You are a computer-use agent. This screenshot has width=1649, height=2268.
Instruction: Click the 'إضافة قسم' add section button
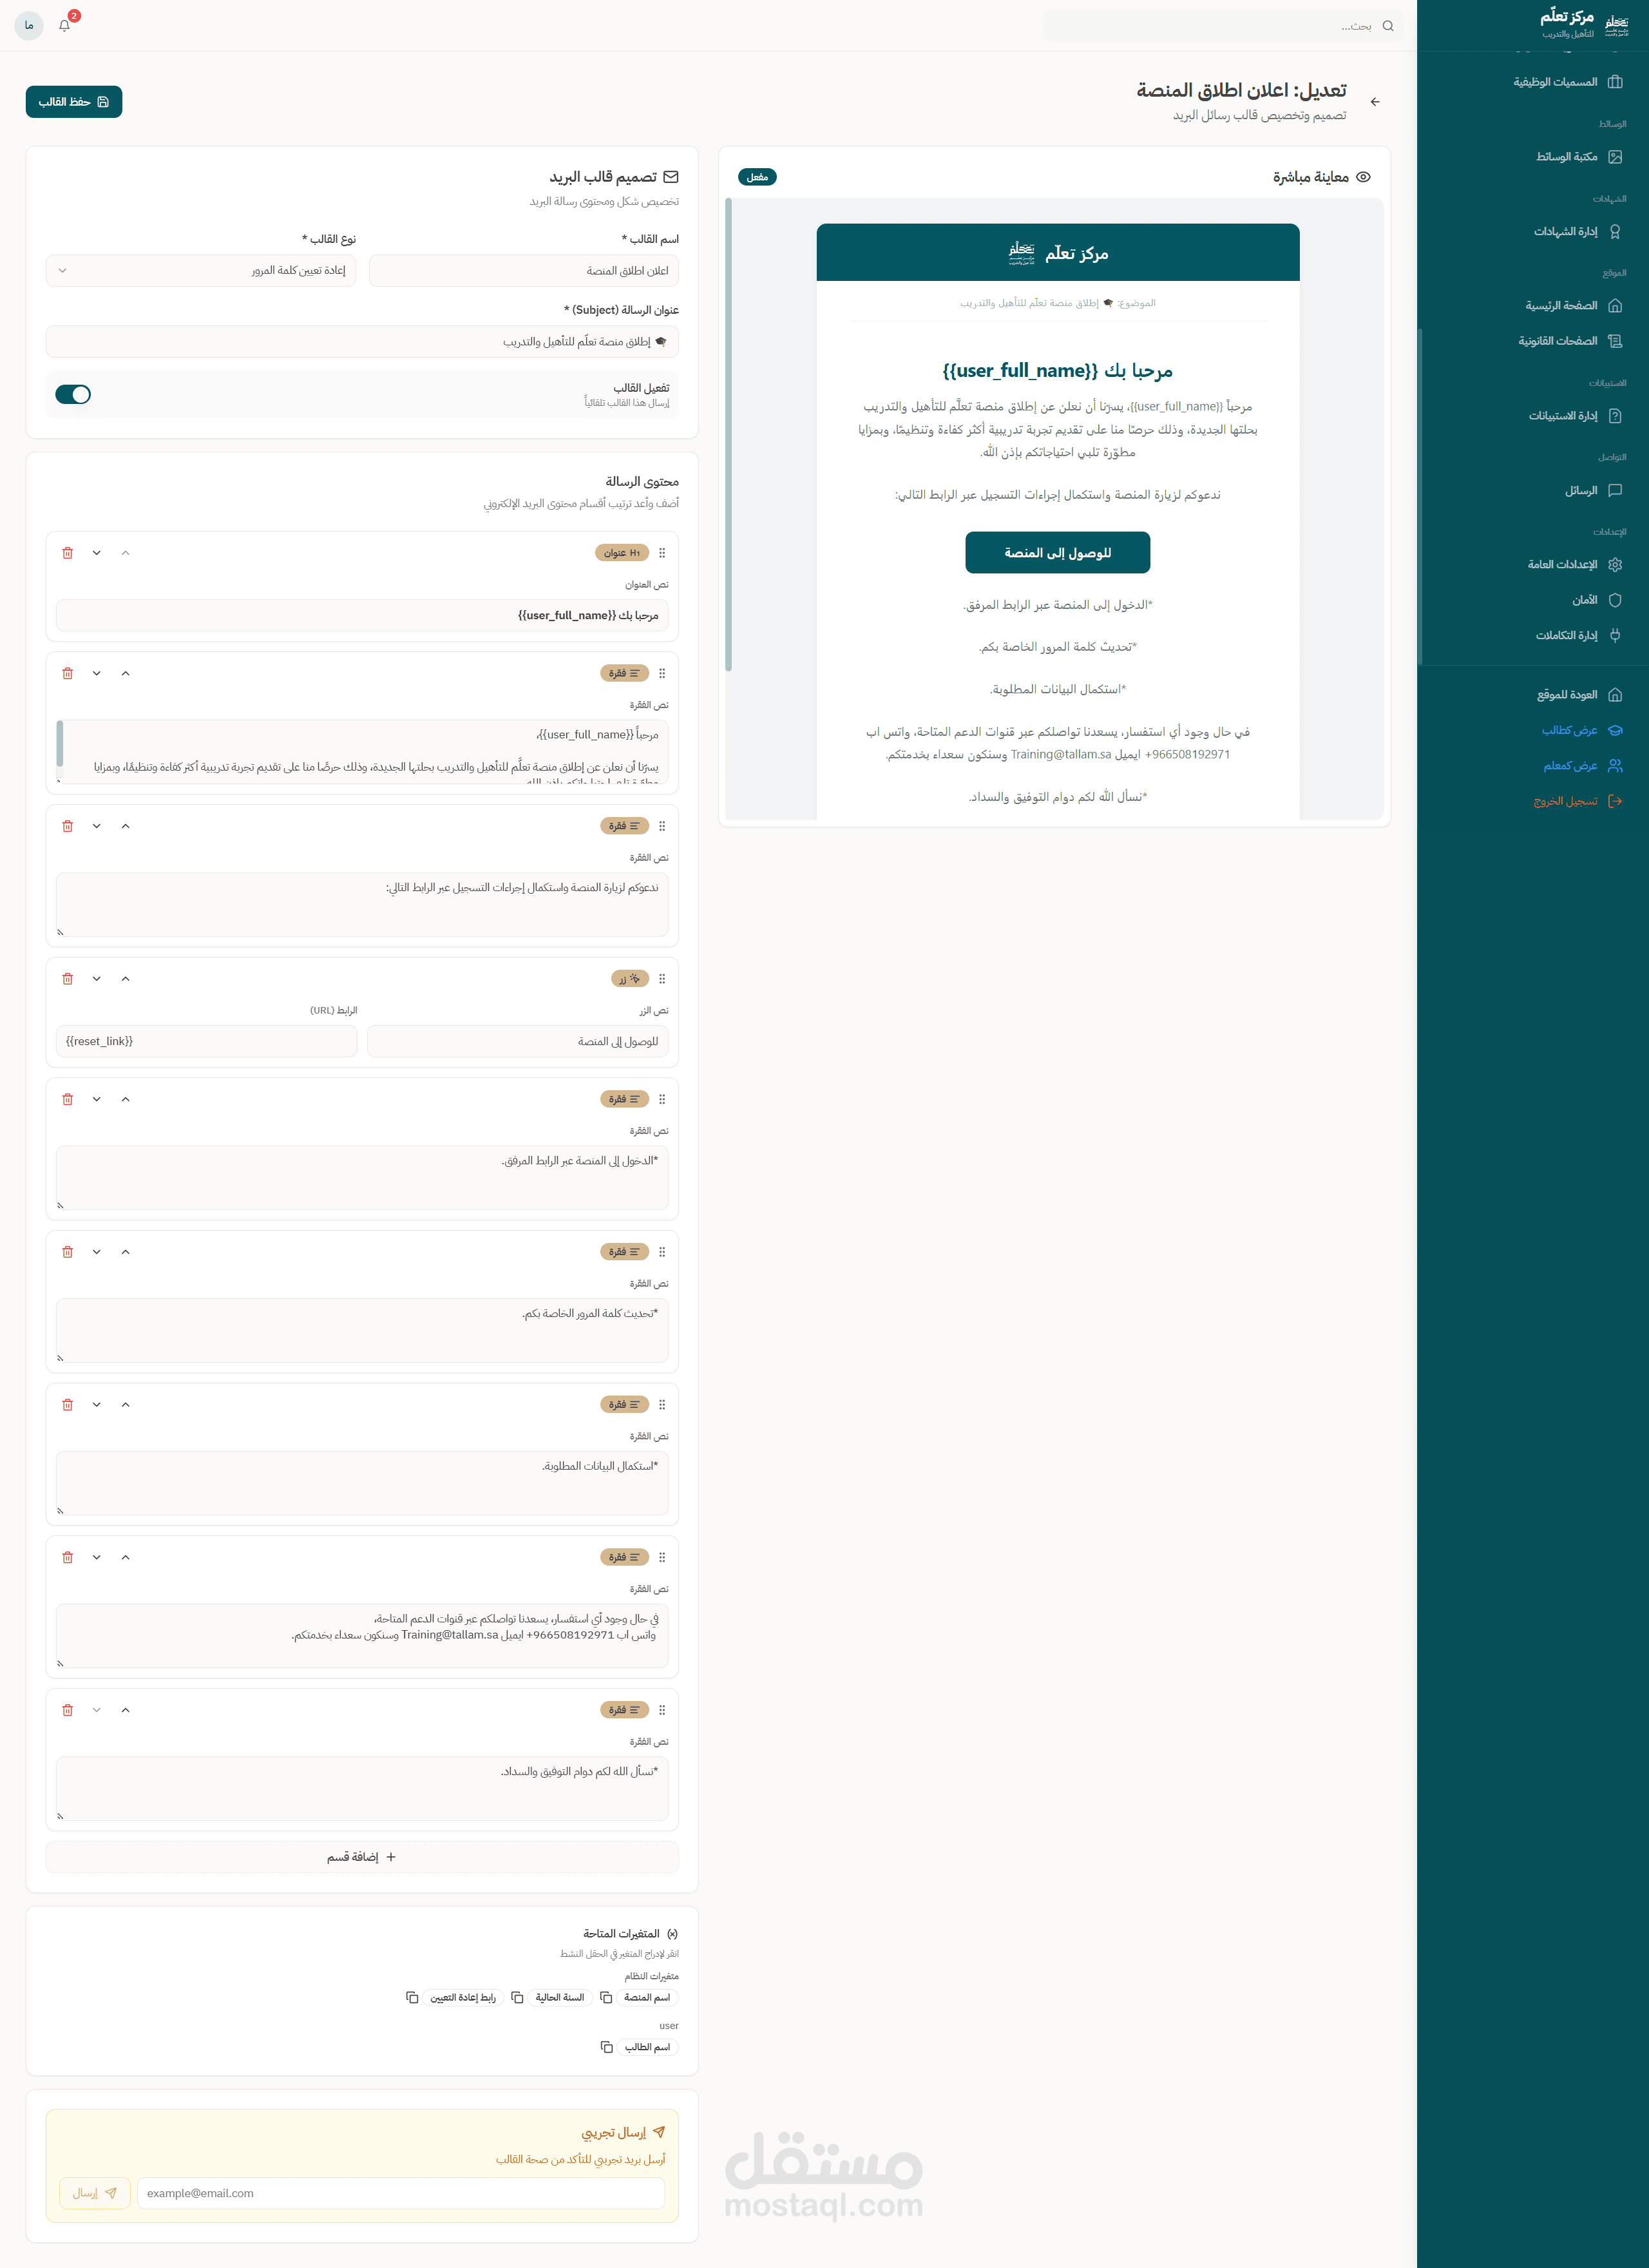pos(362,1857)
